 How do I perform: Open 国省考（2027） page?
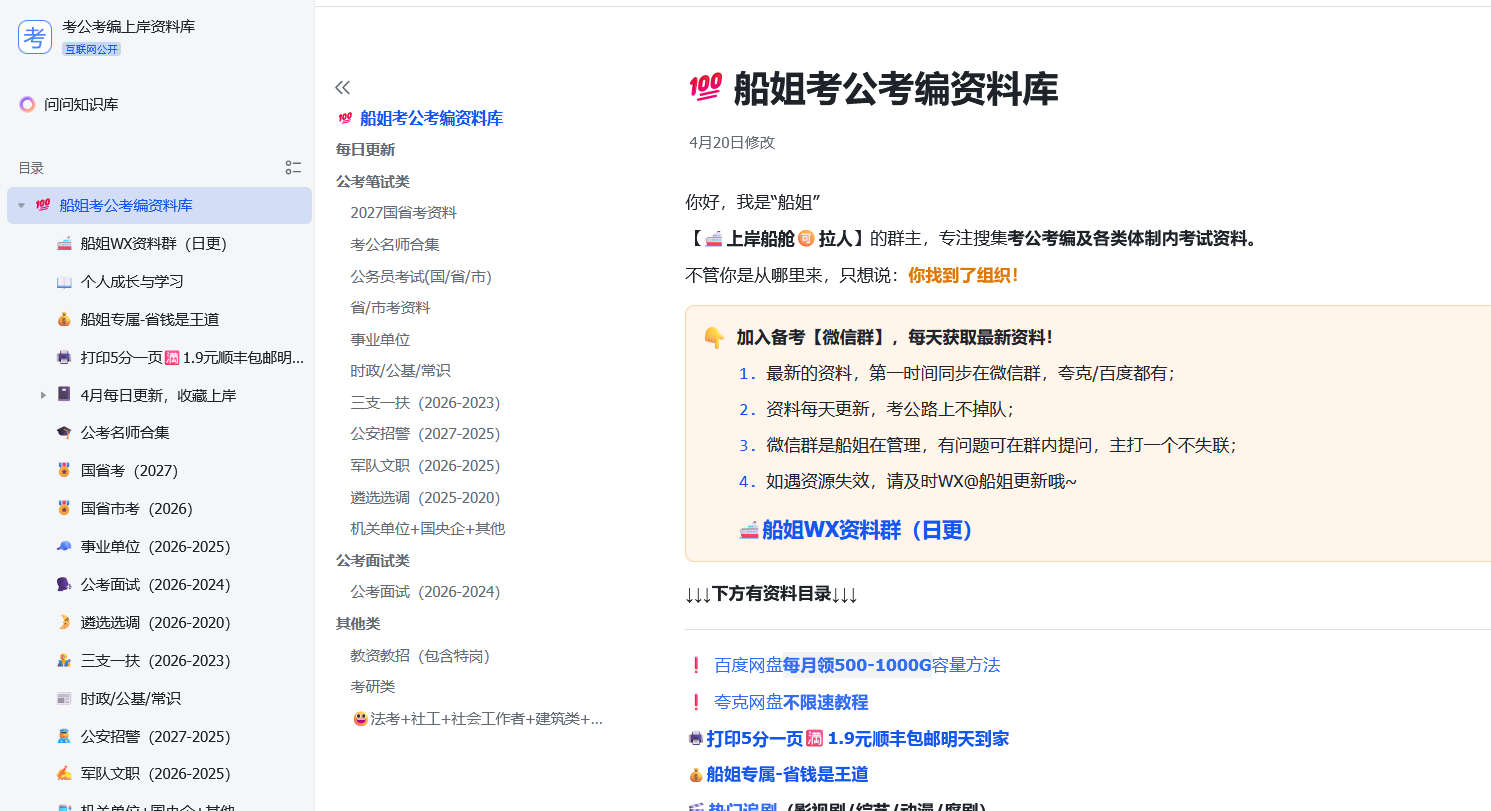point(129,470)
